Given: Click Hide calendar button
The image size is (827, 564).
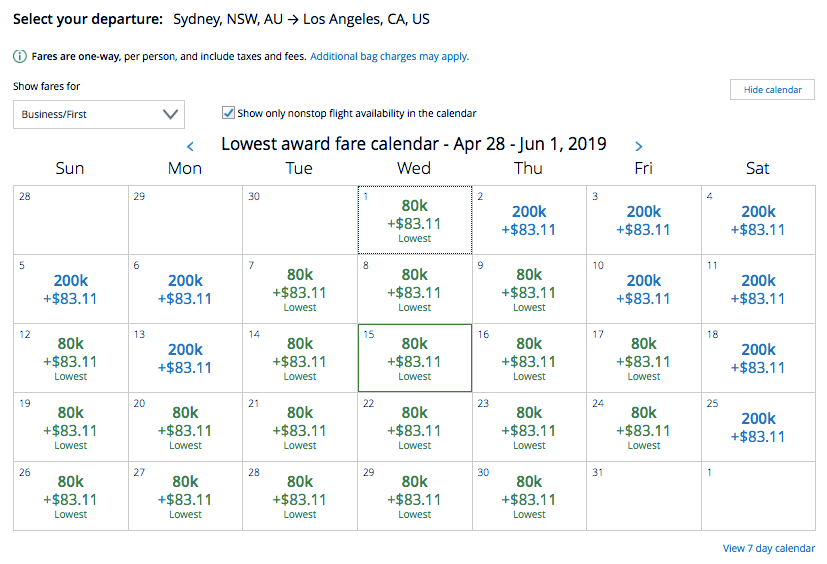Looking at the screenshot, I should click(772, 90).
